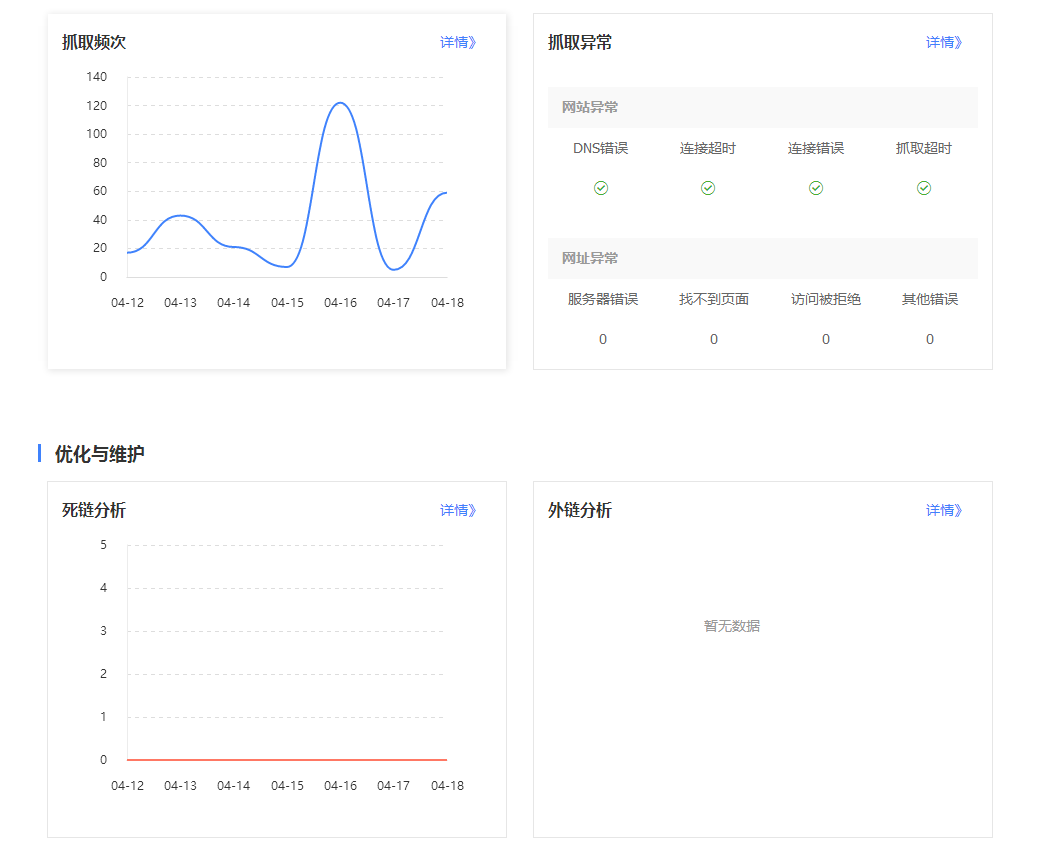Click the green check icon under 抓取超时
The image size is (1047, 859).
[x=924, y=188]
